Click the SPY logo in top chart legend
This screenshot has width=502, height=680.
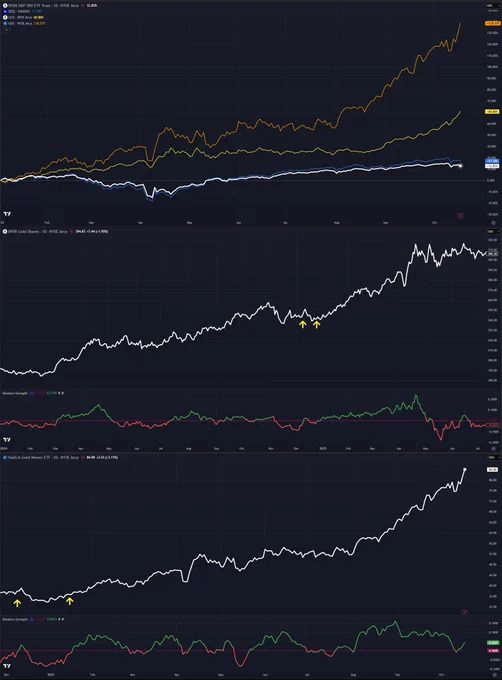[5, 5]
